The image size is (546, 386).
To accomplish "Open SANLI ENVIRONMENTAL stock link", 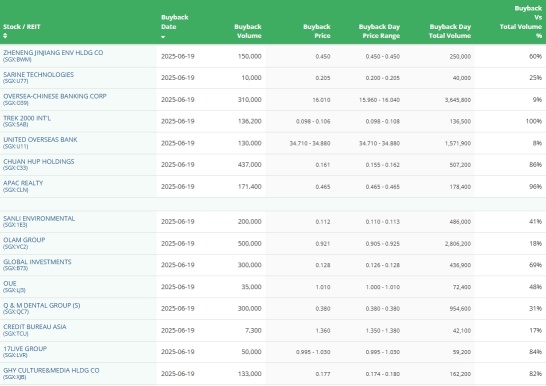I will (39, 218).
